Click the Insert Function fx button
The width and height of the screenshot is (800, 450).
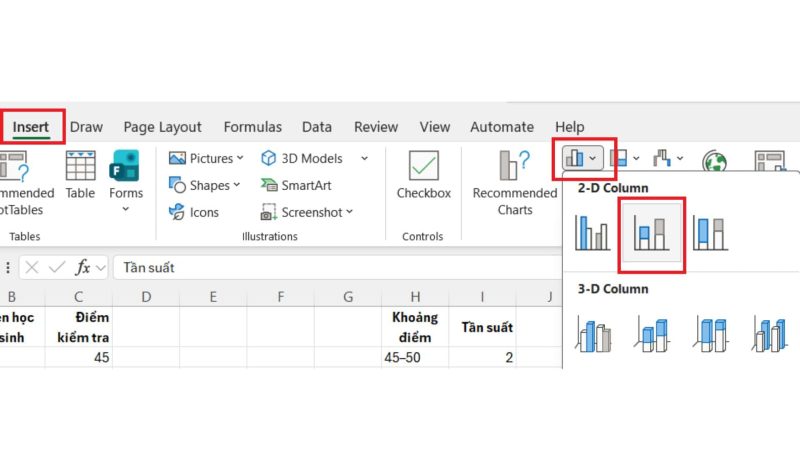tap(82, 267)
